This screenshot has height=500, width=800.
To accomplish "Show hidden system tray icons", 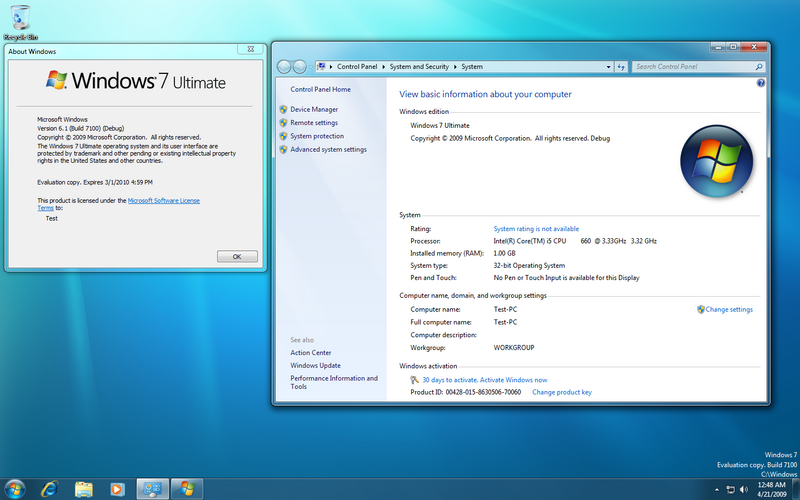I will tap(719, 488).
